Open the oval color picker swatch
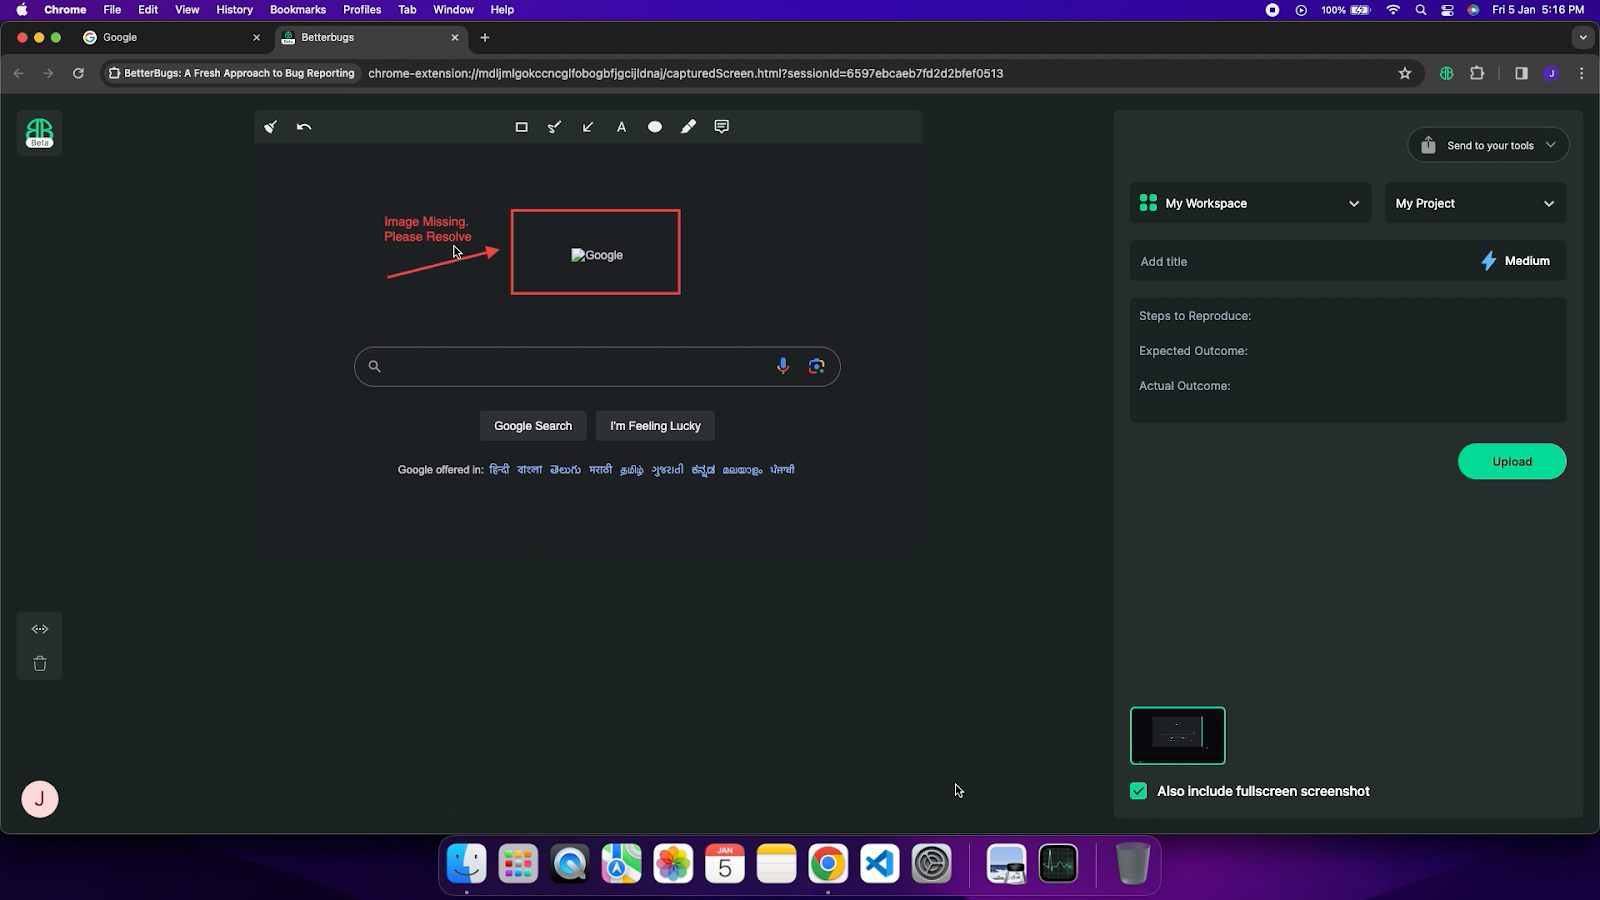The height and width of the screenshot is (900, 1600). 655,127
